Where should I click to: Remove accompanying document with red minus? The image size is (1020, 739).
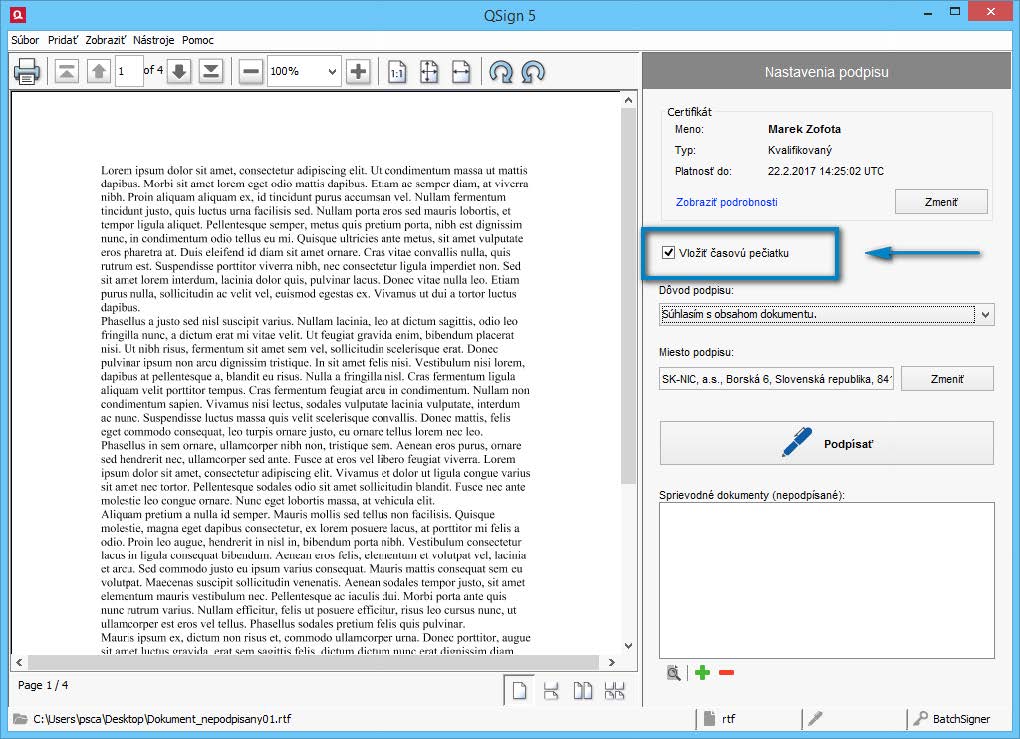point(726,673)
